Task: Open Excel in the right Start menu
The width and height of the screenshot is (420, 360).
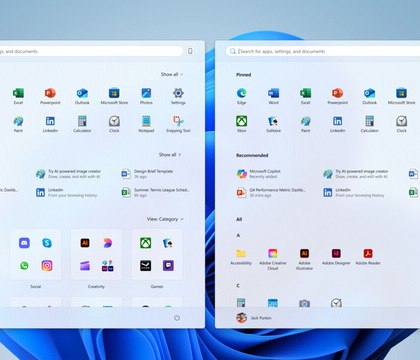Action: [305, 96]
